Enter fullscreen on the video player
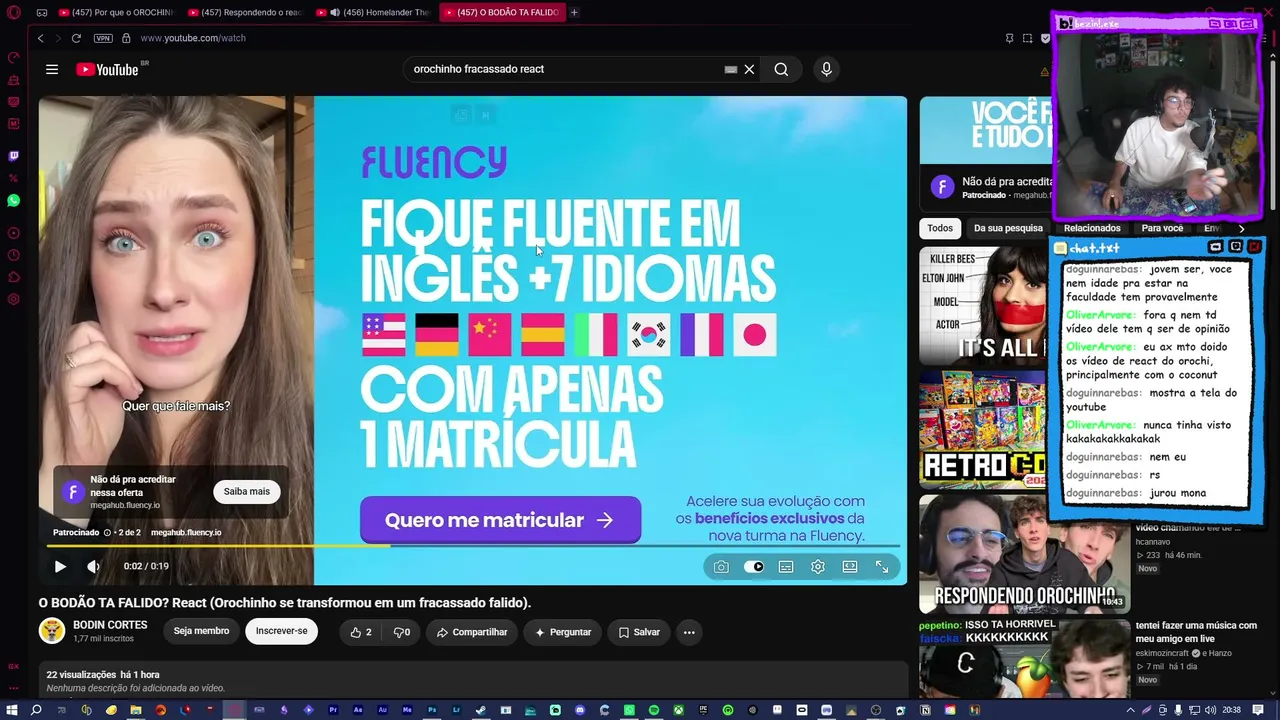The height and width of the screenshot is (720, 1280). click(882, 567)
